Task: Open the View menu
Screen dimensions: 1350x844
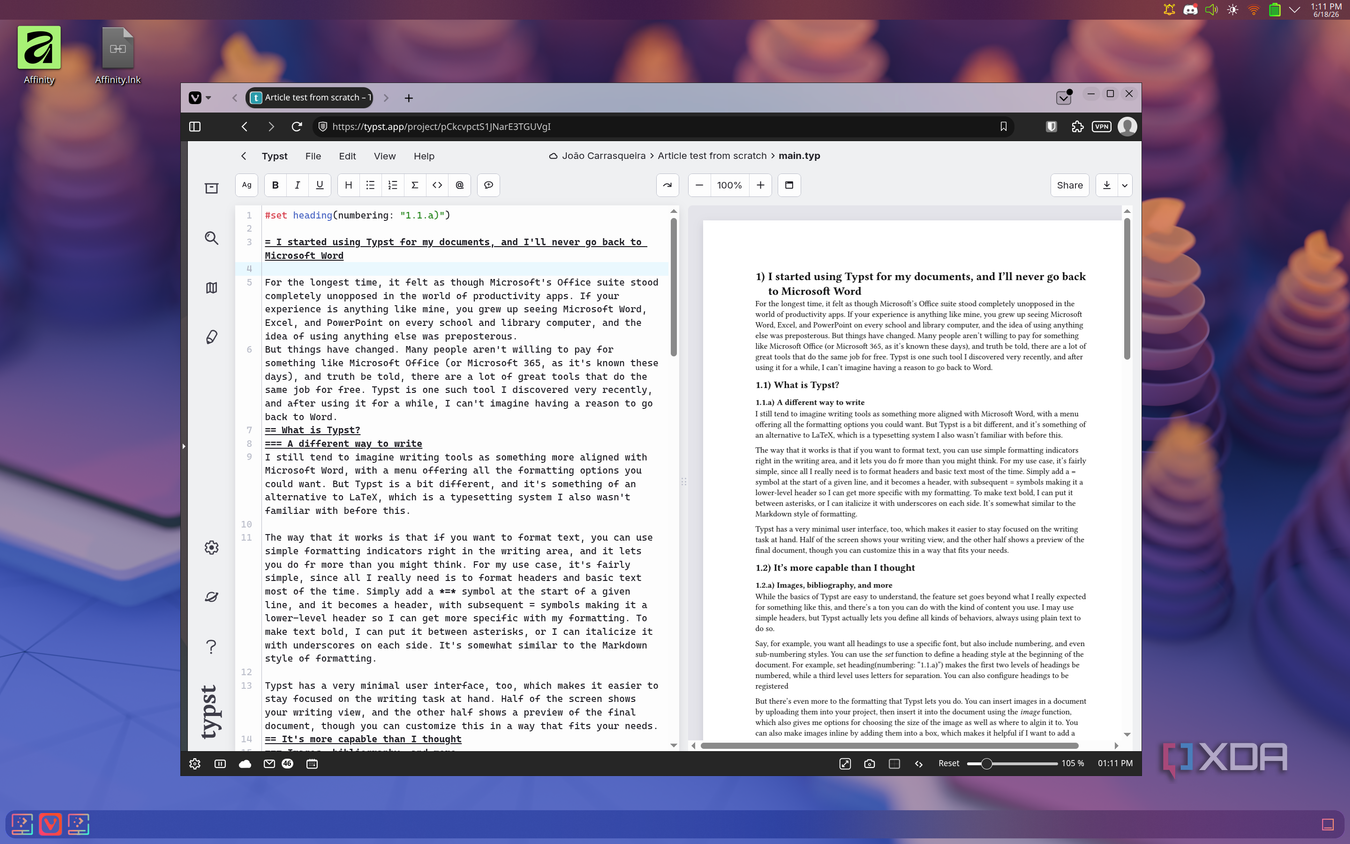Action: [x=385, y=156]
